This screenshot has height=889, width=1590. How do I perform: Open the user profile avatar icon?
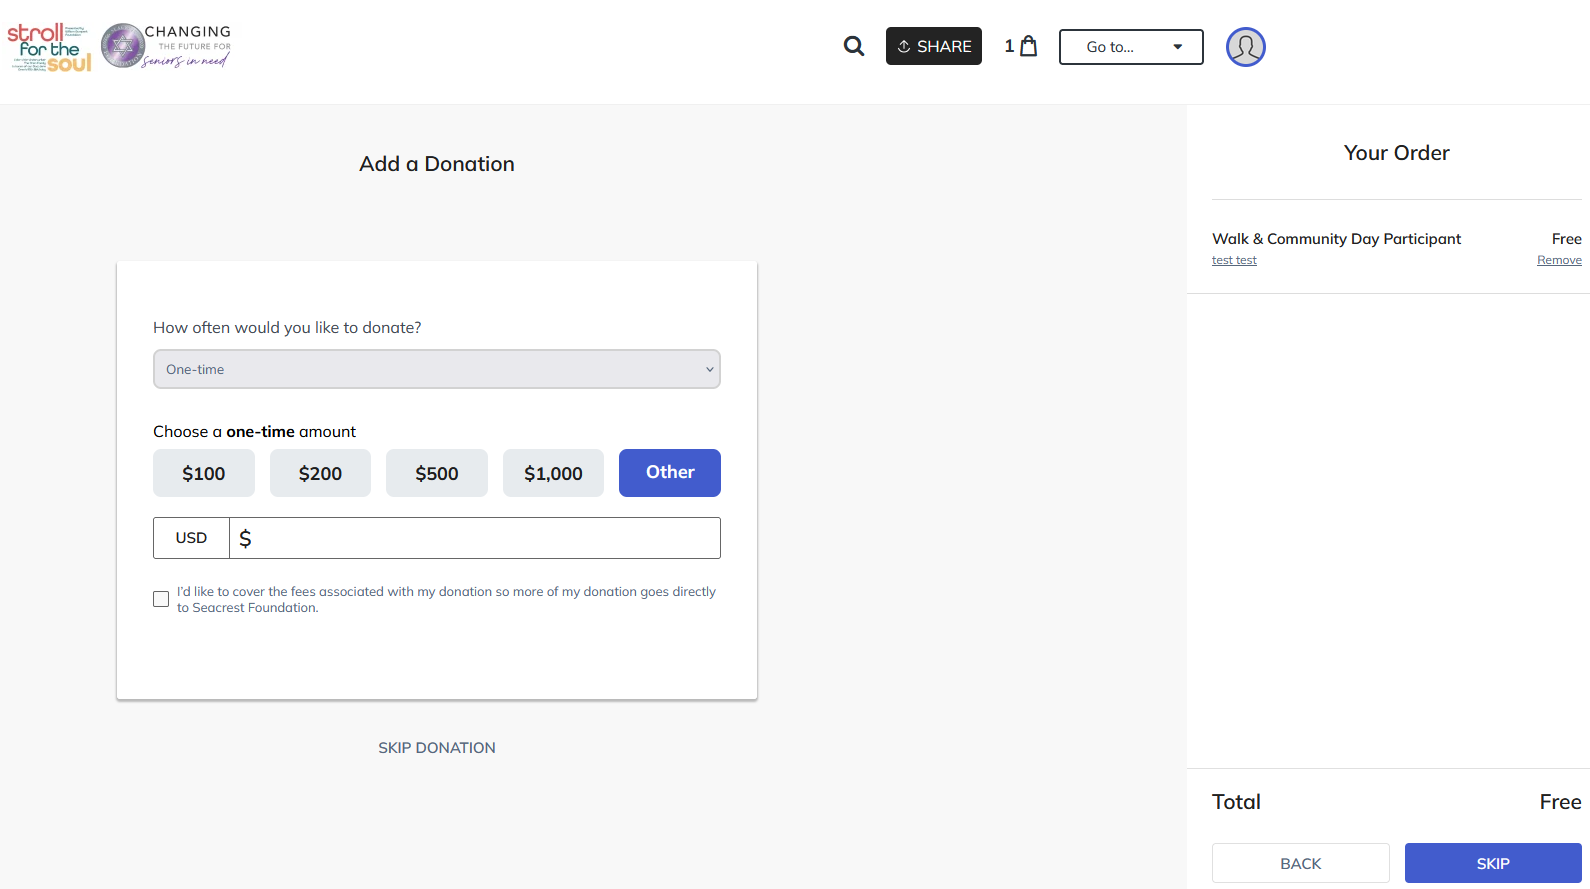(1245, 47)
